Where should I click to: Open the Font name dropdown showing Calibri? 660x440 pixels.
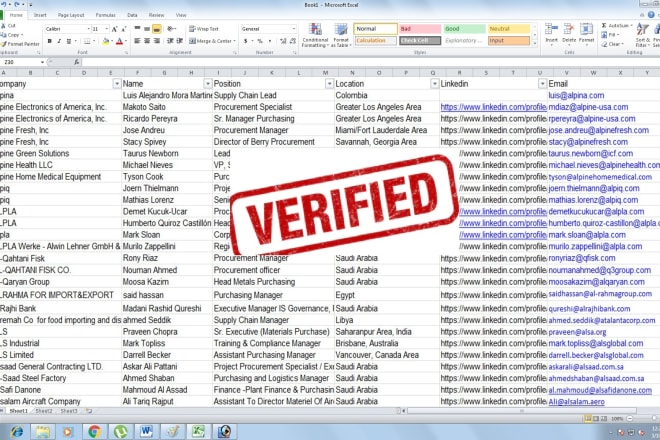[x=89, y=29]
